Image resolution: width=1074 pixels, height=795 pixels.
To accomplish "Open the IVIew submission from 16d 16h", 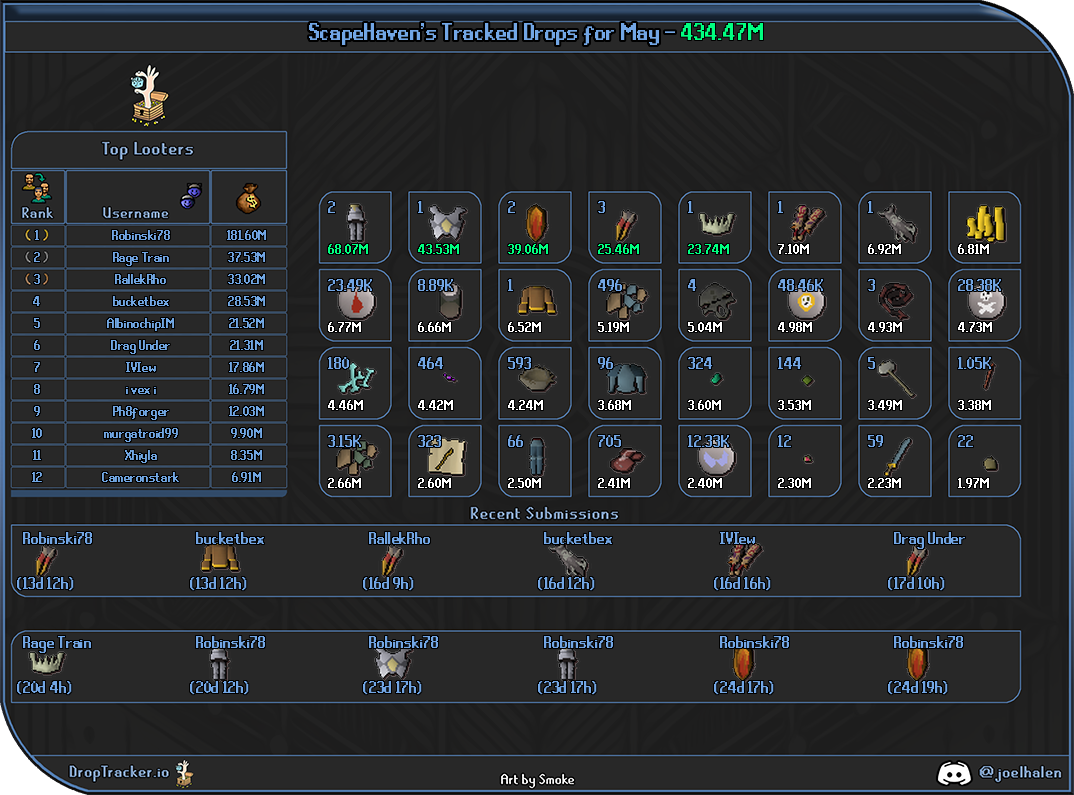I will (741, 561).
